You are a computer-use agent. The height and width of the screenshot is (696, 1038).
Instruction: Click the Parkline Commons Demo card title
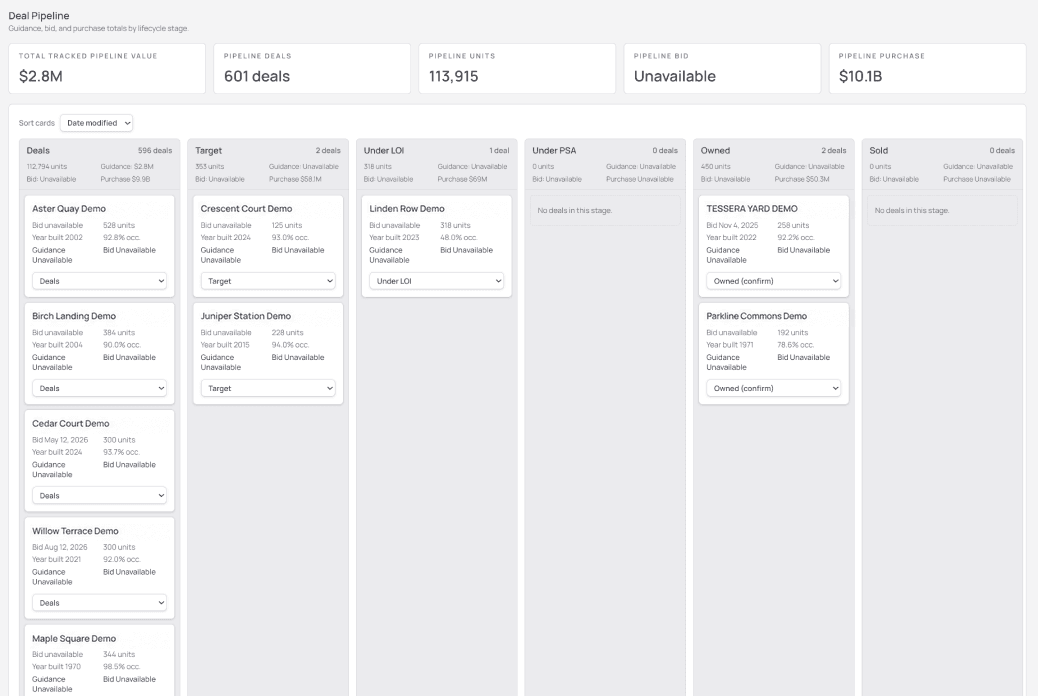point(757,316)
